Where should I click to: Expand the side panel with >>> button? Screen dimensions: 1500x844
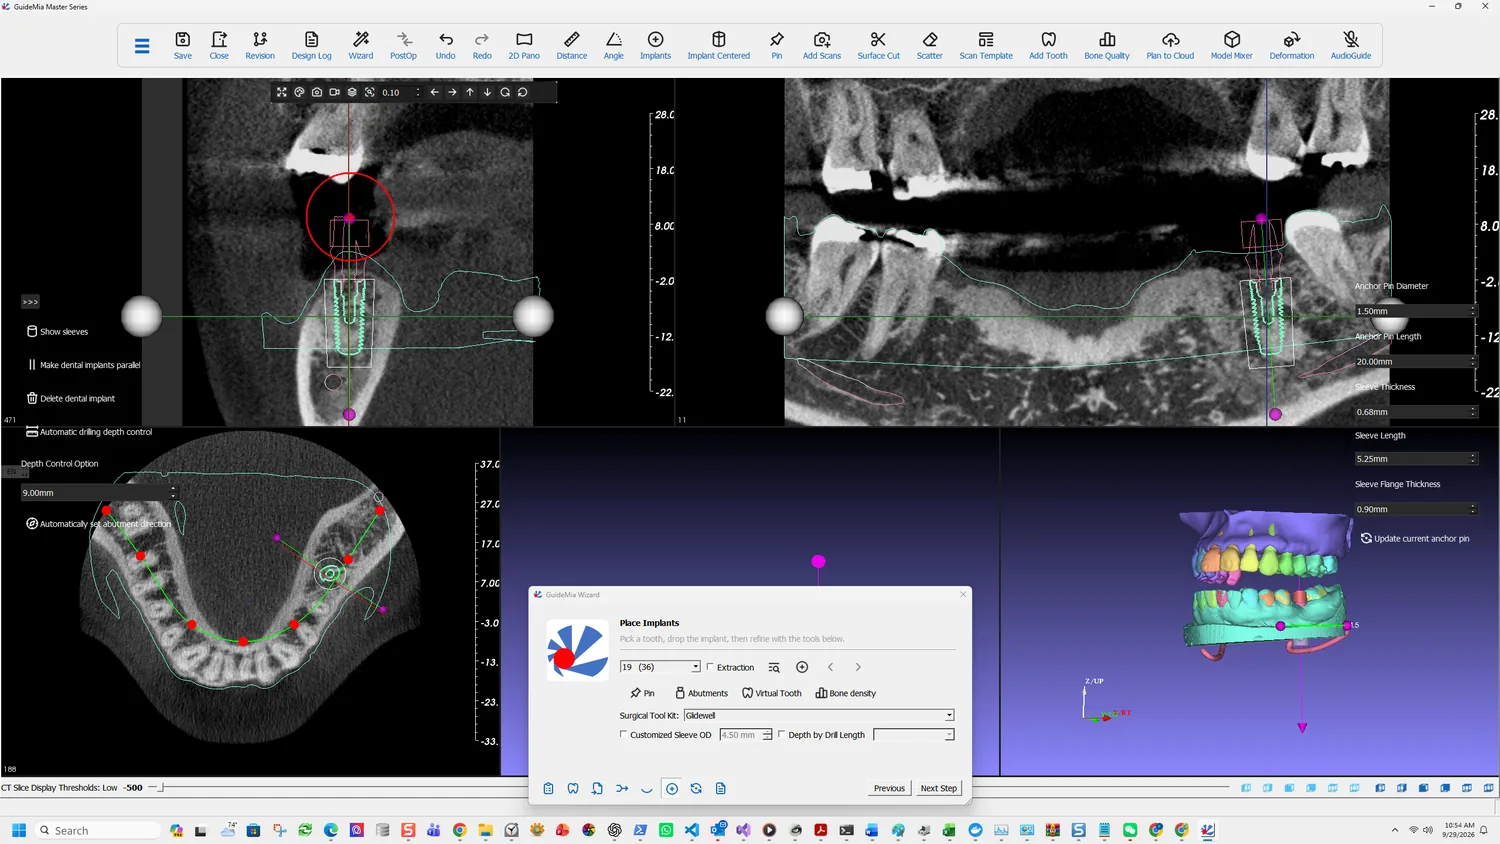[x=30, y=302]
